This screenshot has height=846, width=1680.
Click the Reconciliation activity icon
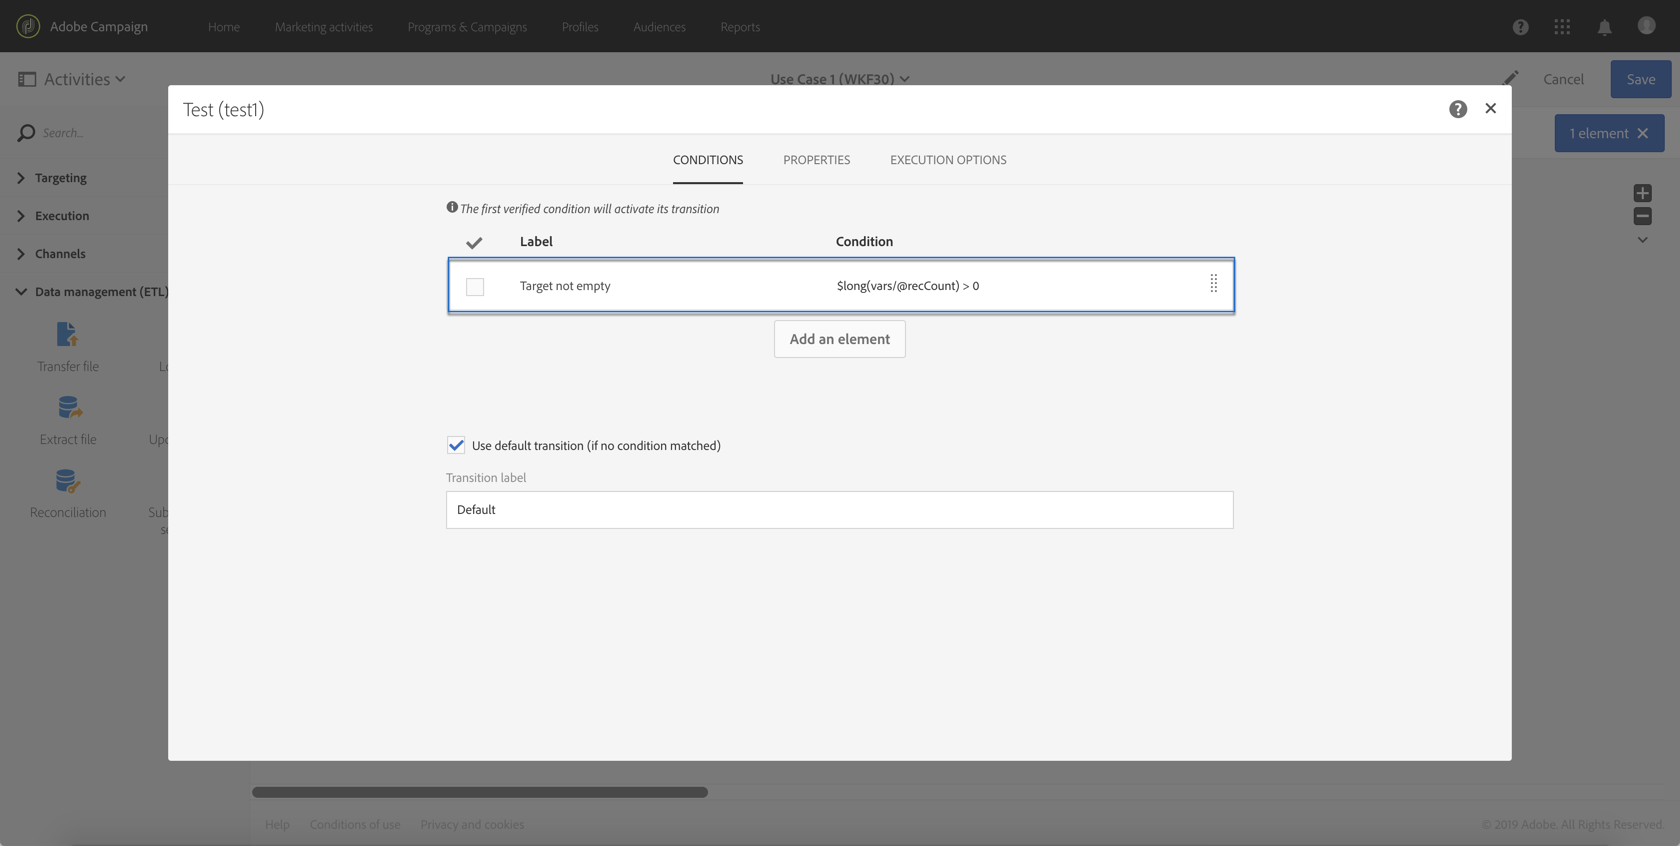click(x=67, y=482)
